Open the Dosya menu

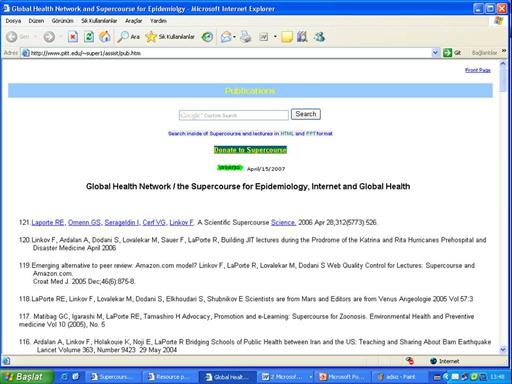click(x=13, y=21)
